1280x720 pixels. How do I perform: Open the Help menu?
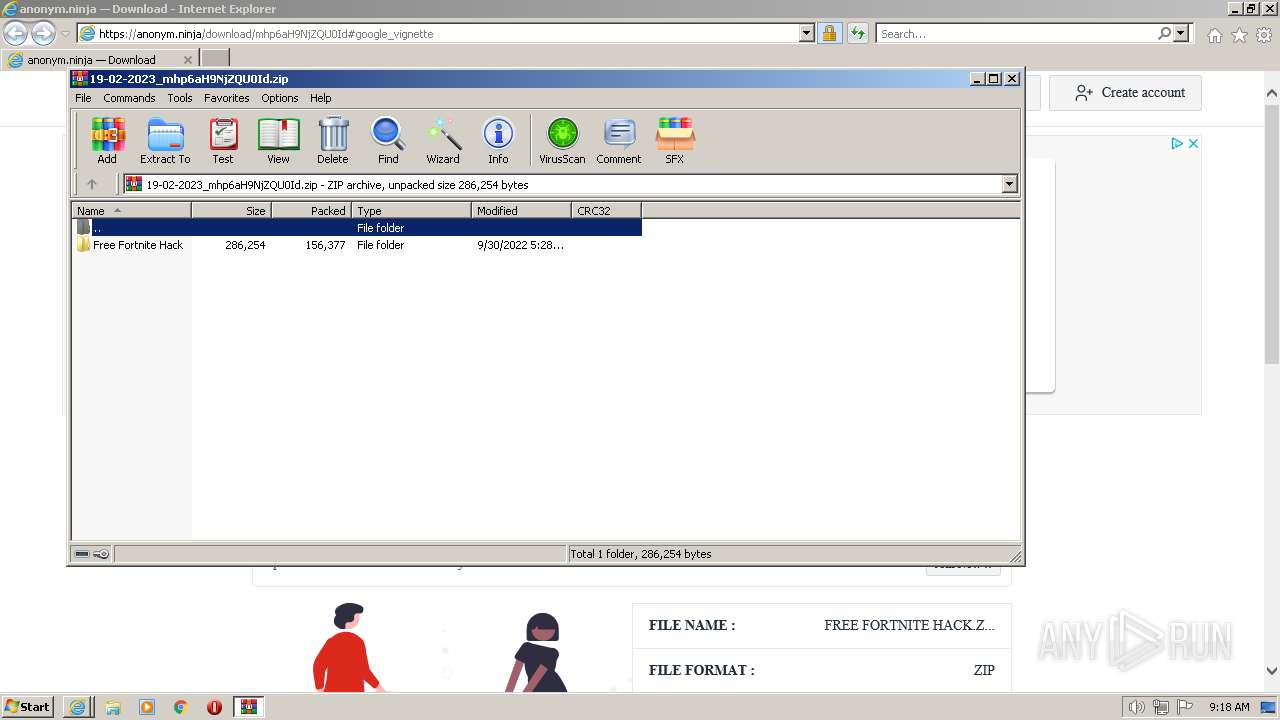(x=320, y=98)
